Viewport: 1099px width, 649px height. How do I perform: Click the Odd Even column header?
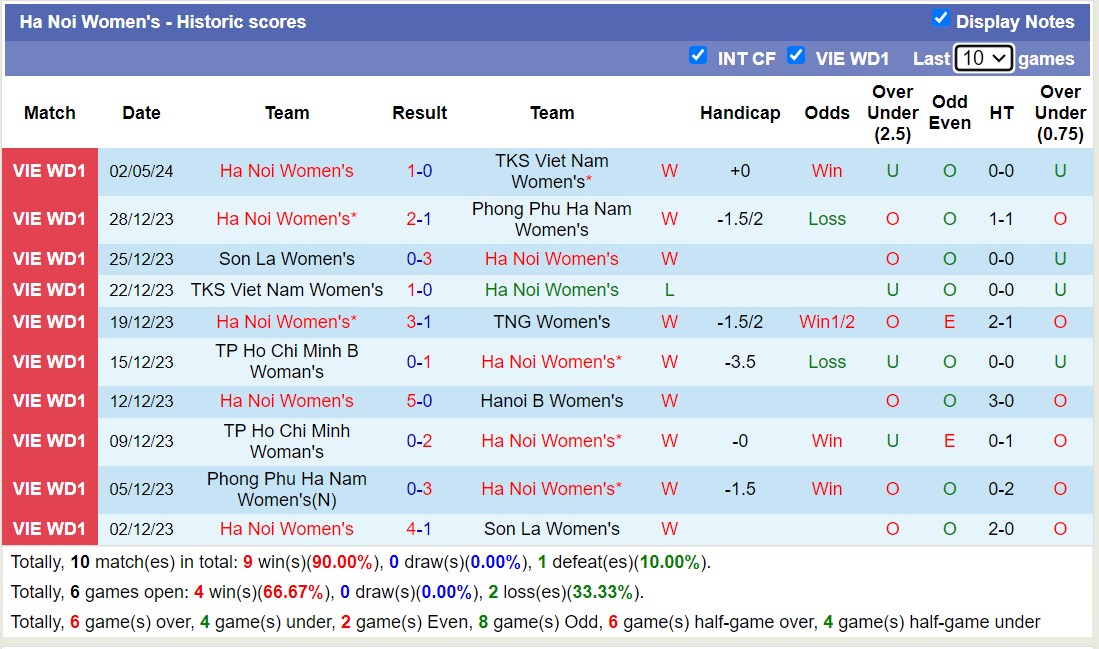point(949,113)
